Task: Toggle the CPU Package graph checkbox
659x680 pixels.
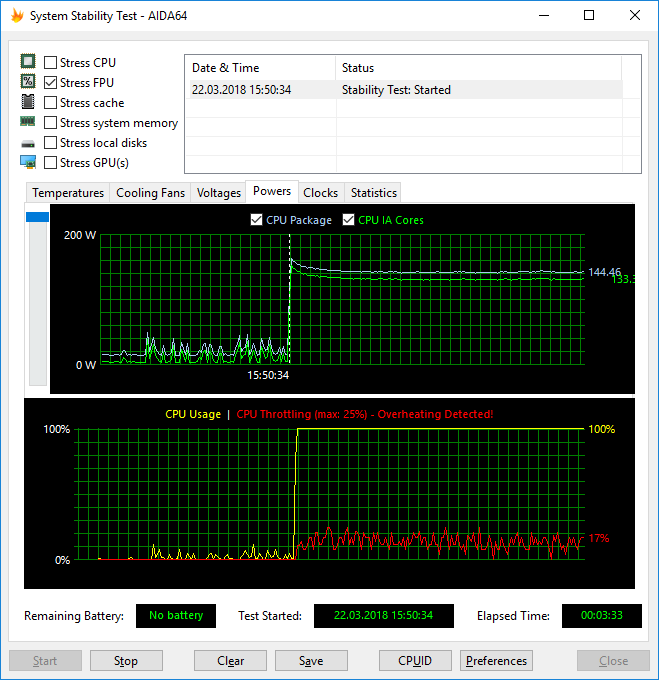Action: point(256,220)
